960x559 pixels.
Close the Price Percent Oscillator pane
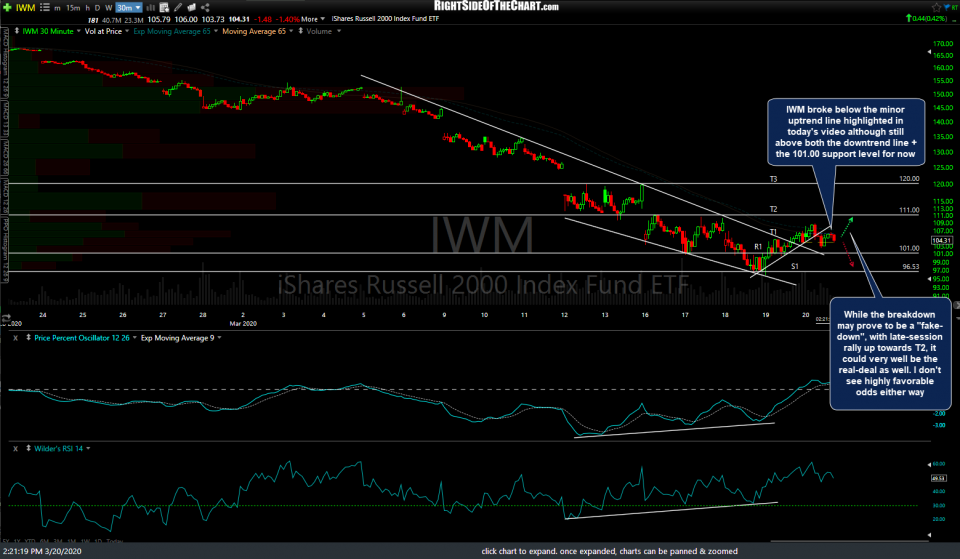click(15, 337)
